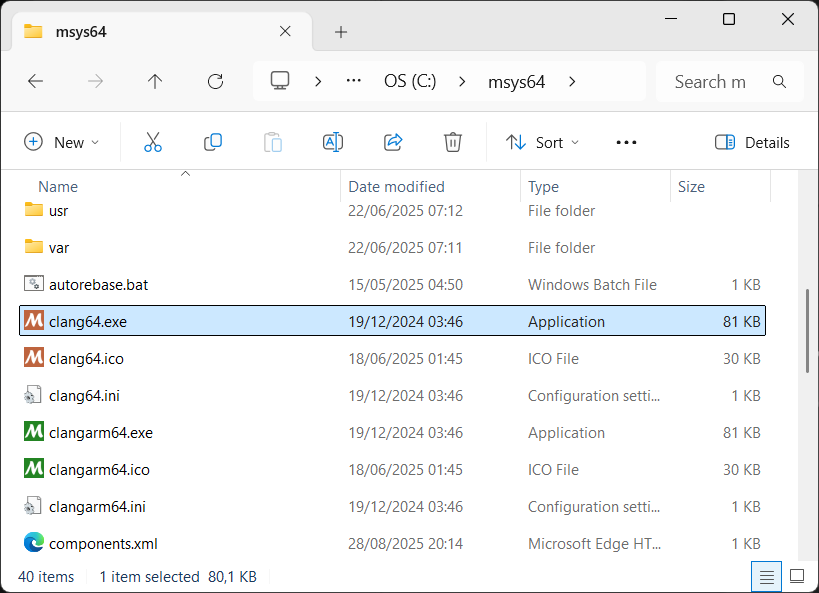Open components.xml with its Edge icon
The height and width of the screenshot is (593, 819).
click(x=33, y=543)
